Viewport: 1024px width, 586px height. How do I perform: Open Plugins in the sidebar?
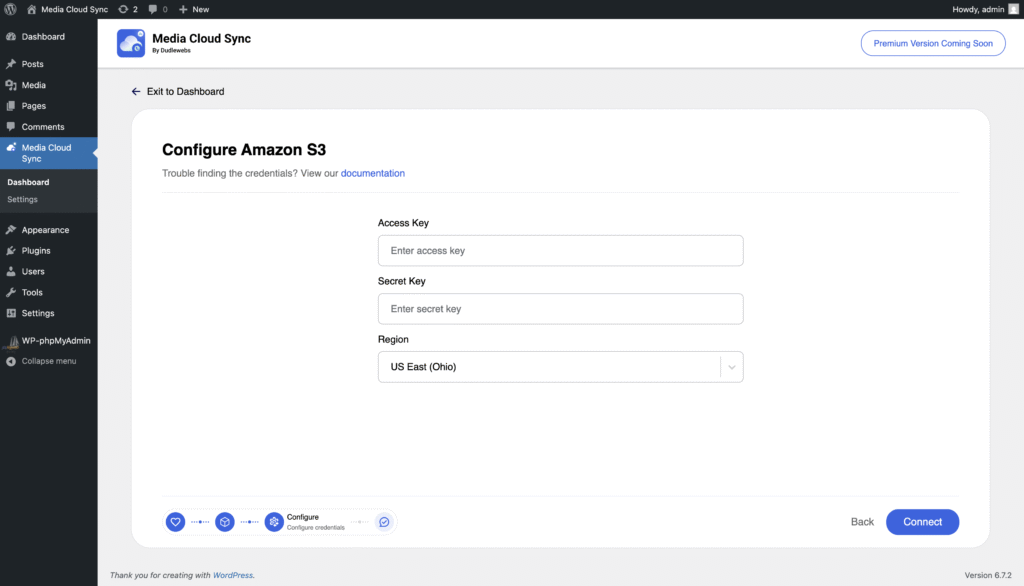click(x=36, y=251)
